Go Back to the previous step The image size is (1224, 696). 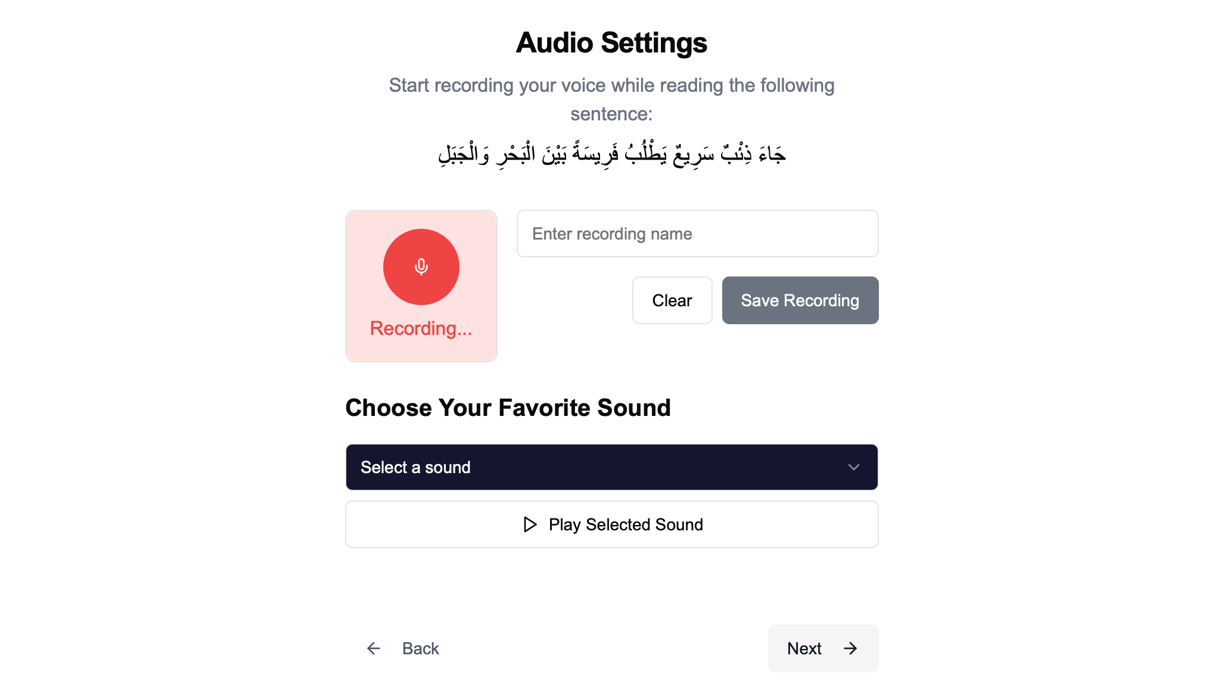pos(402,649)
